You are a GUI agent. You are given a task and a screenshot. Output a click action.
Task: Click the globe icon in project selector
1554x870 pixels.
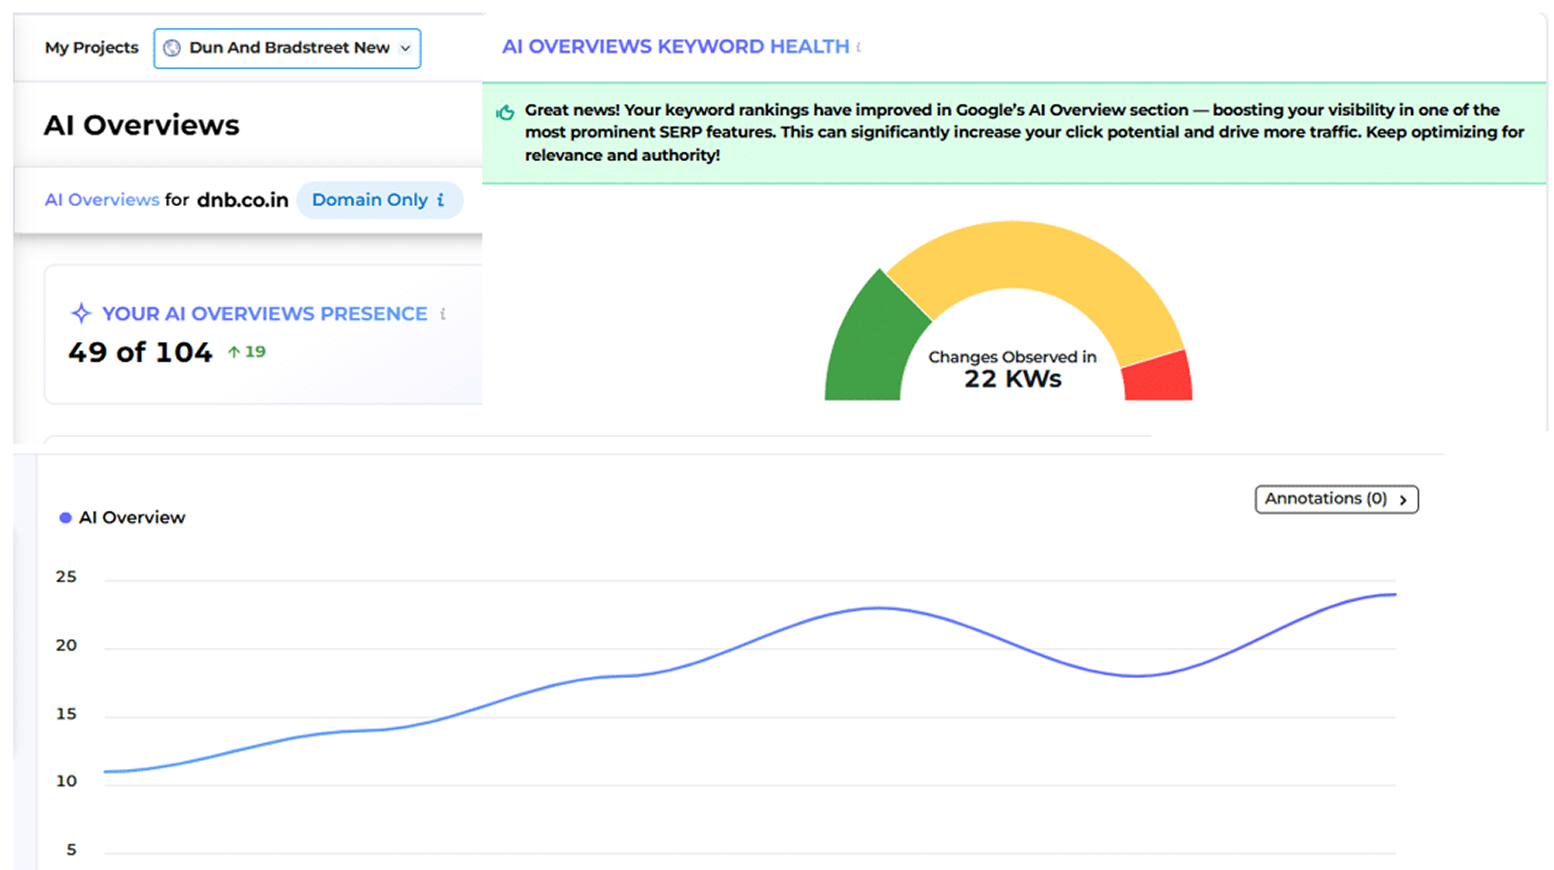pyautogui.click(x=172, y=48)
